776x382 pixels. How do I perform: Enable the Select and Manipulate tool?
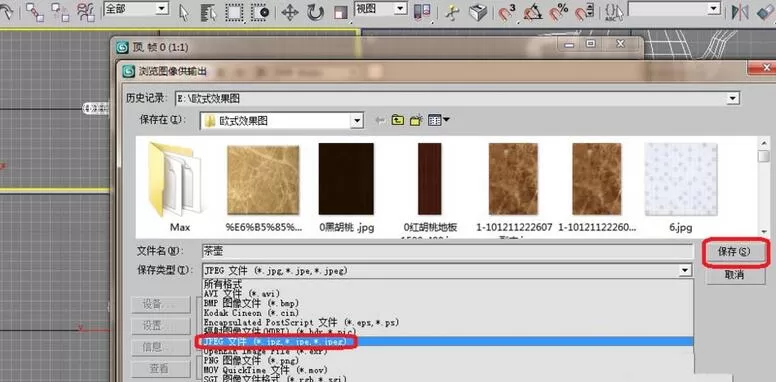pyautogui.click(x=451, y=12)
